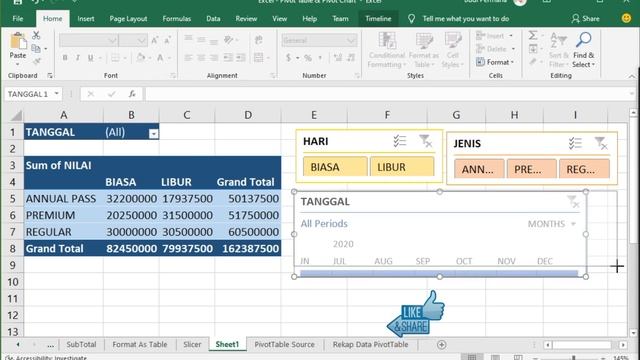The height and width of the screenshot is (360, 640).
Task: Open the File menu
Action: click(18, 19)
